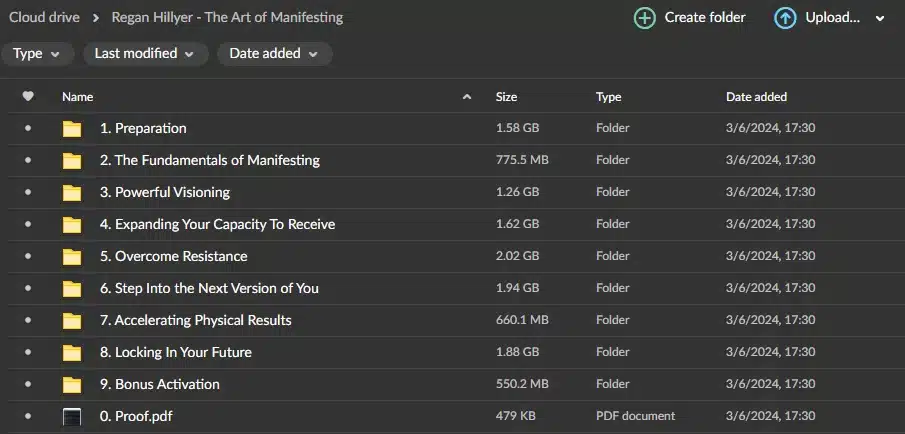Select the 0. Proof.pdf file name
Viewport: 905px width, 434px height.
pyautogui.click(x=136, y=416)
